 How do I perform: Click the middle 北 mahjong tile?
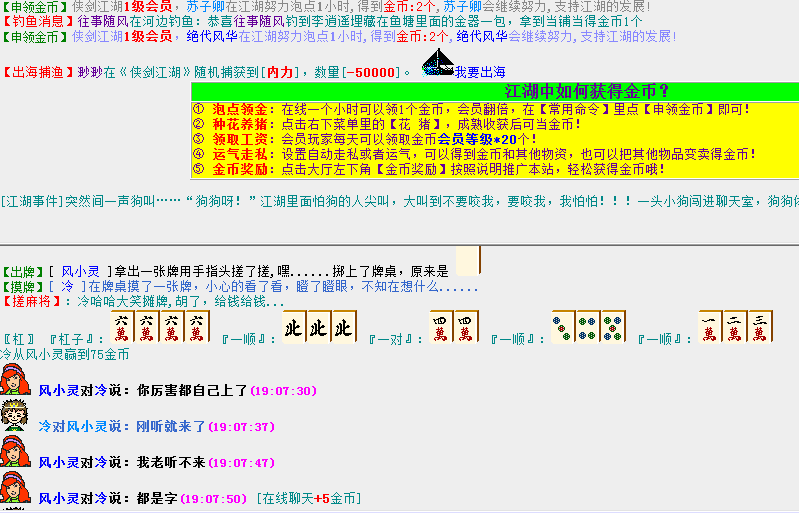(x=319, y=326)
